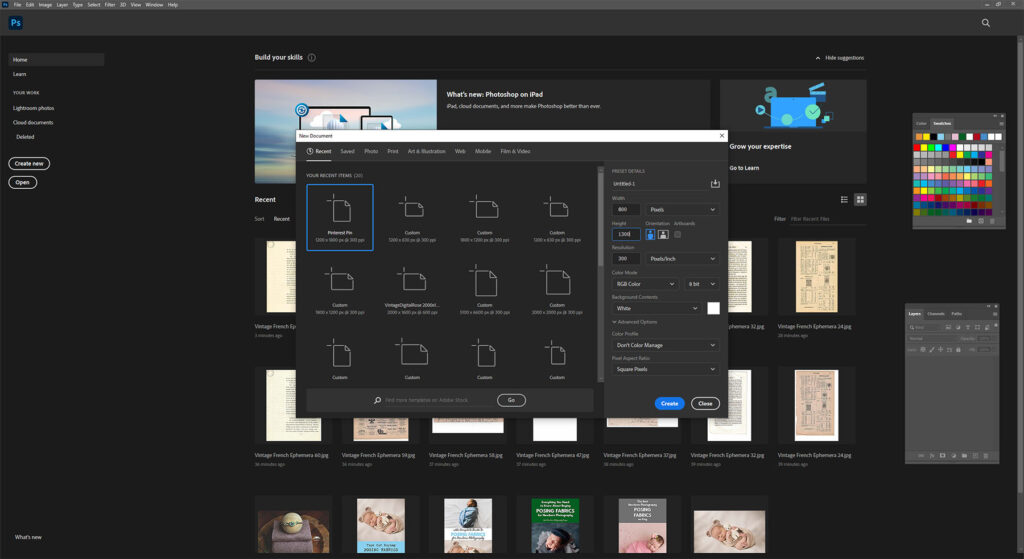Click create new swatch icon

click(x=981, y=221)
